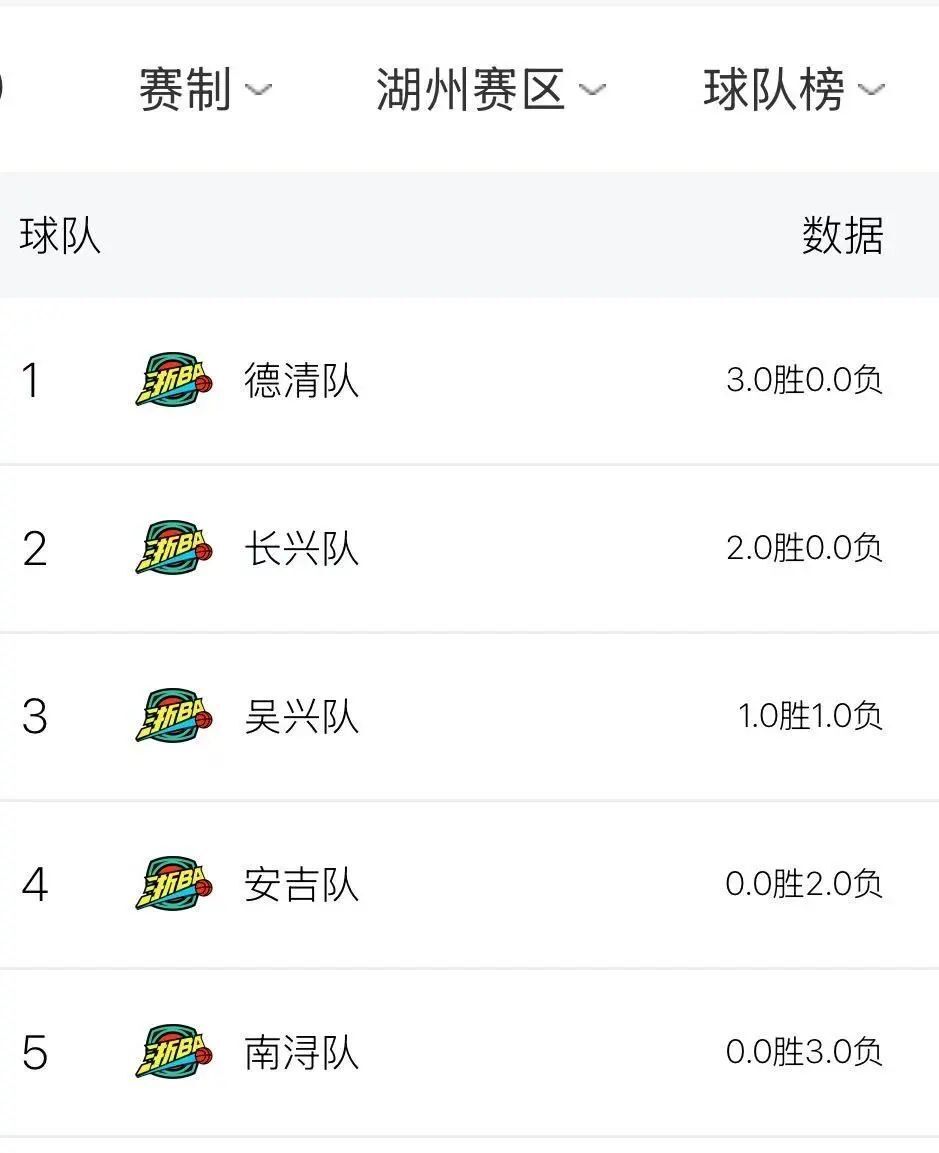This screenshot has height=1153, width=939.
Task: Open the 长兴队 team name link
Action: [x=301, y=549]
